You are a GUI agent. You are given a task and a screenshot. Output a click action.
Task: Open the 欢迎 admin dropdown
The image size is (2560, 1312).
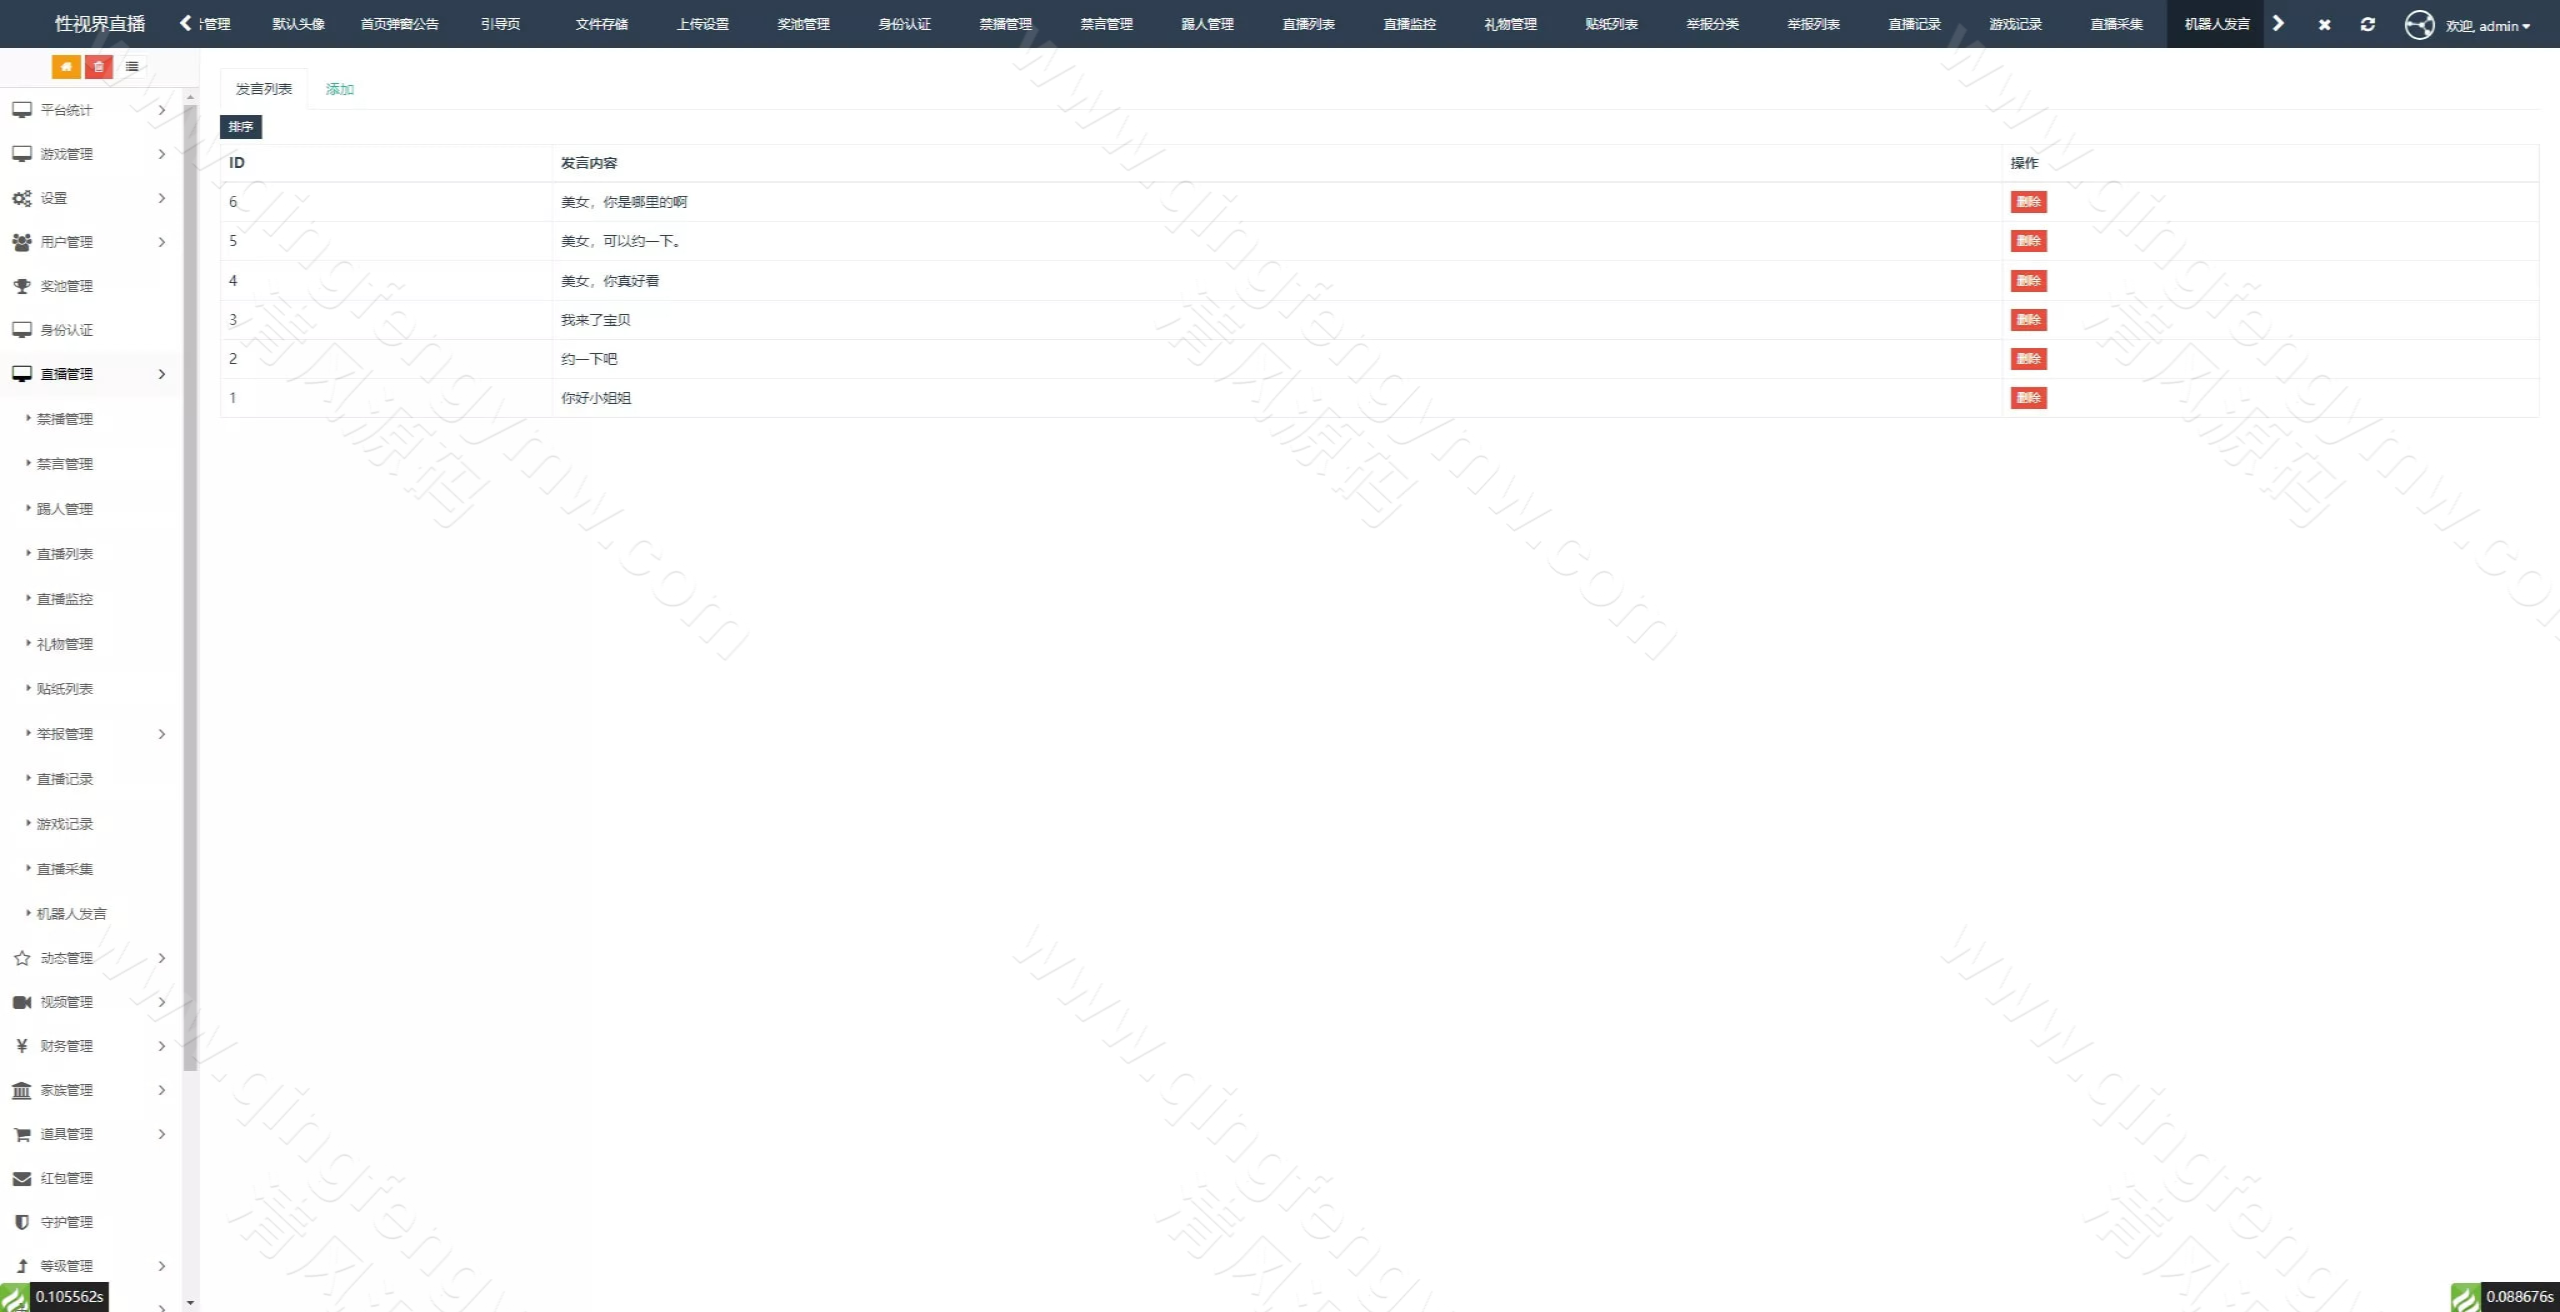coord(2488,26)
